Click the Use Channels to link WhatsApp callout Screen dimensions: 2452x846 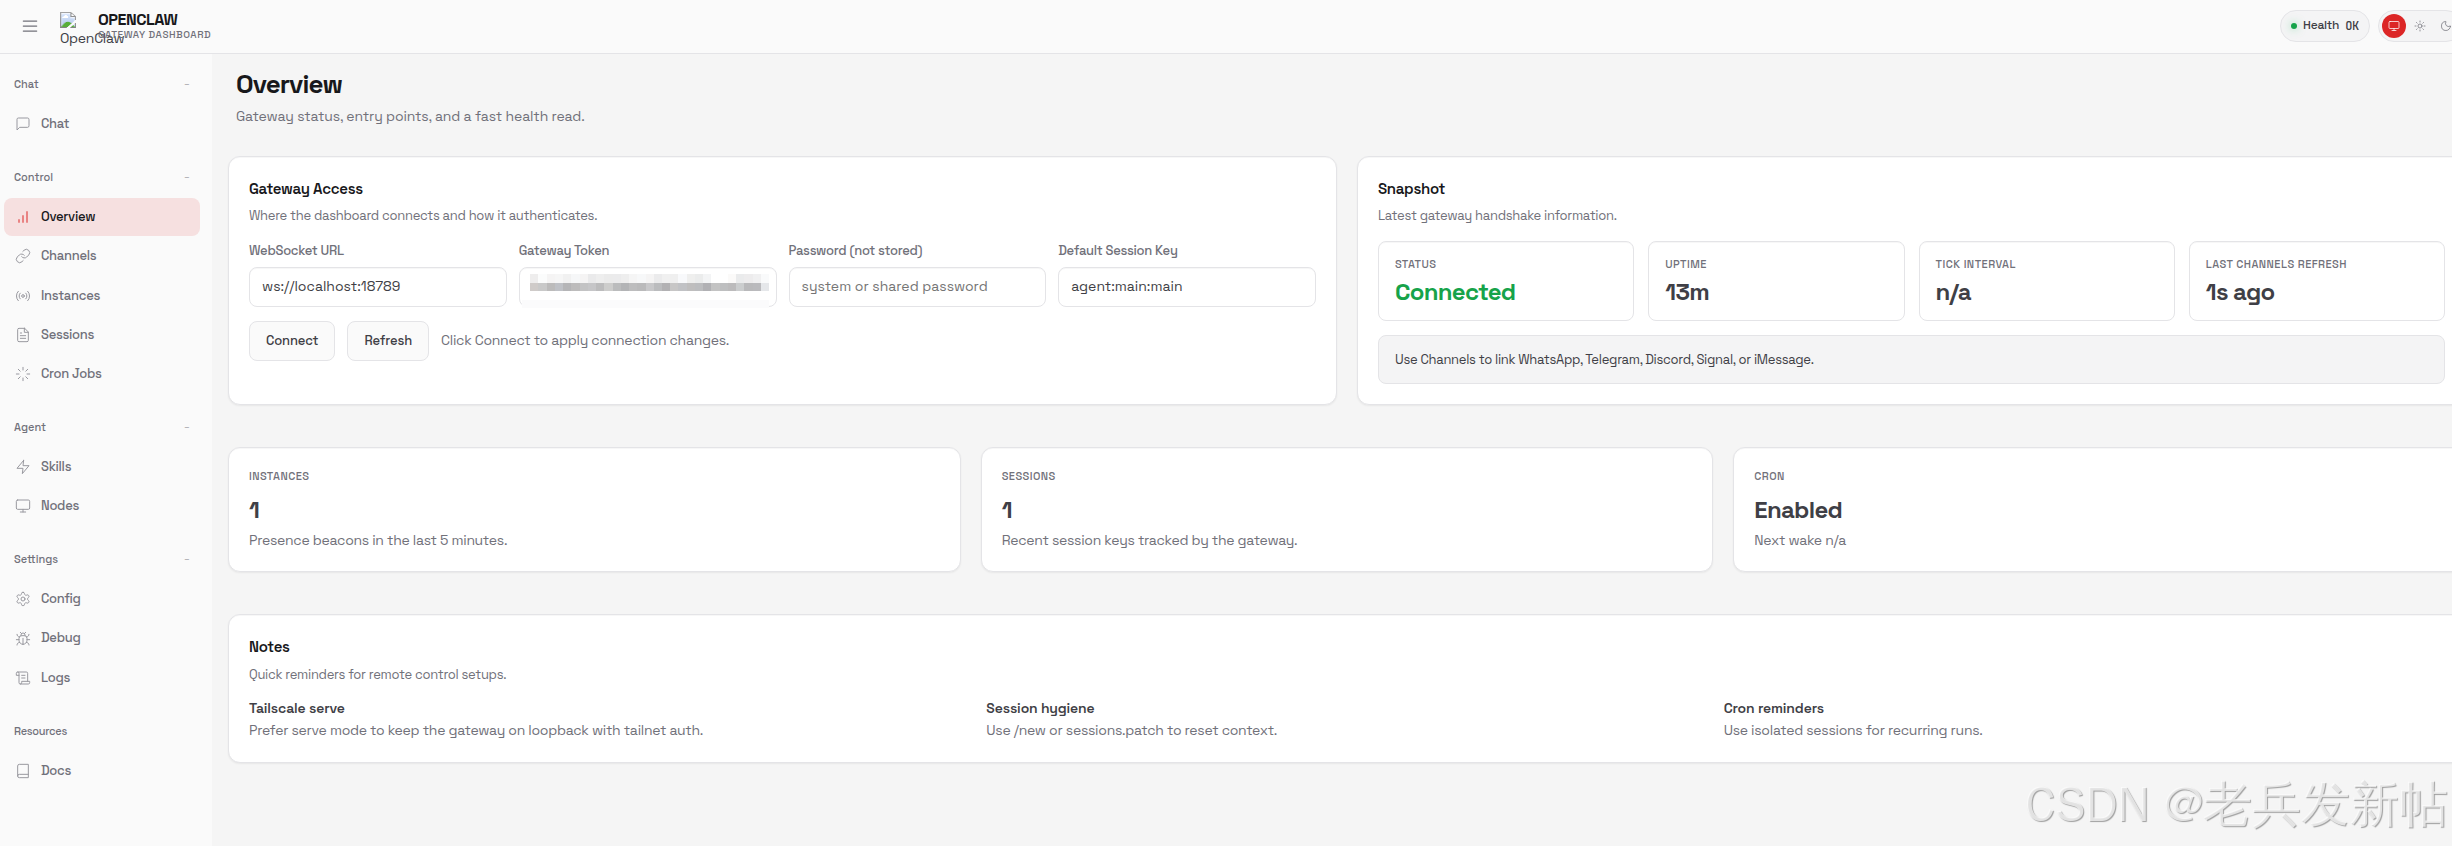pyautogui.click(x=1911, y=360)
